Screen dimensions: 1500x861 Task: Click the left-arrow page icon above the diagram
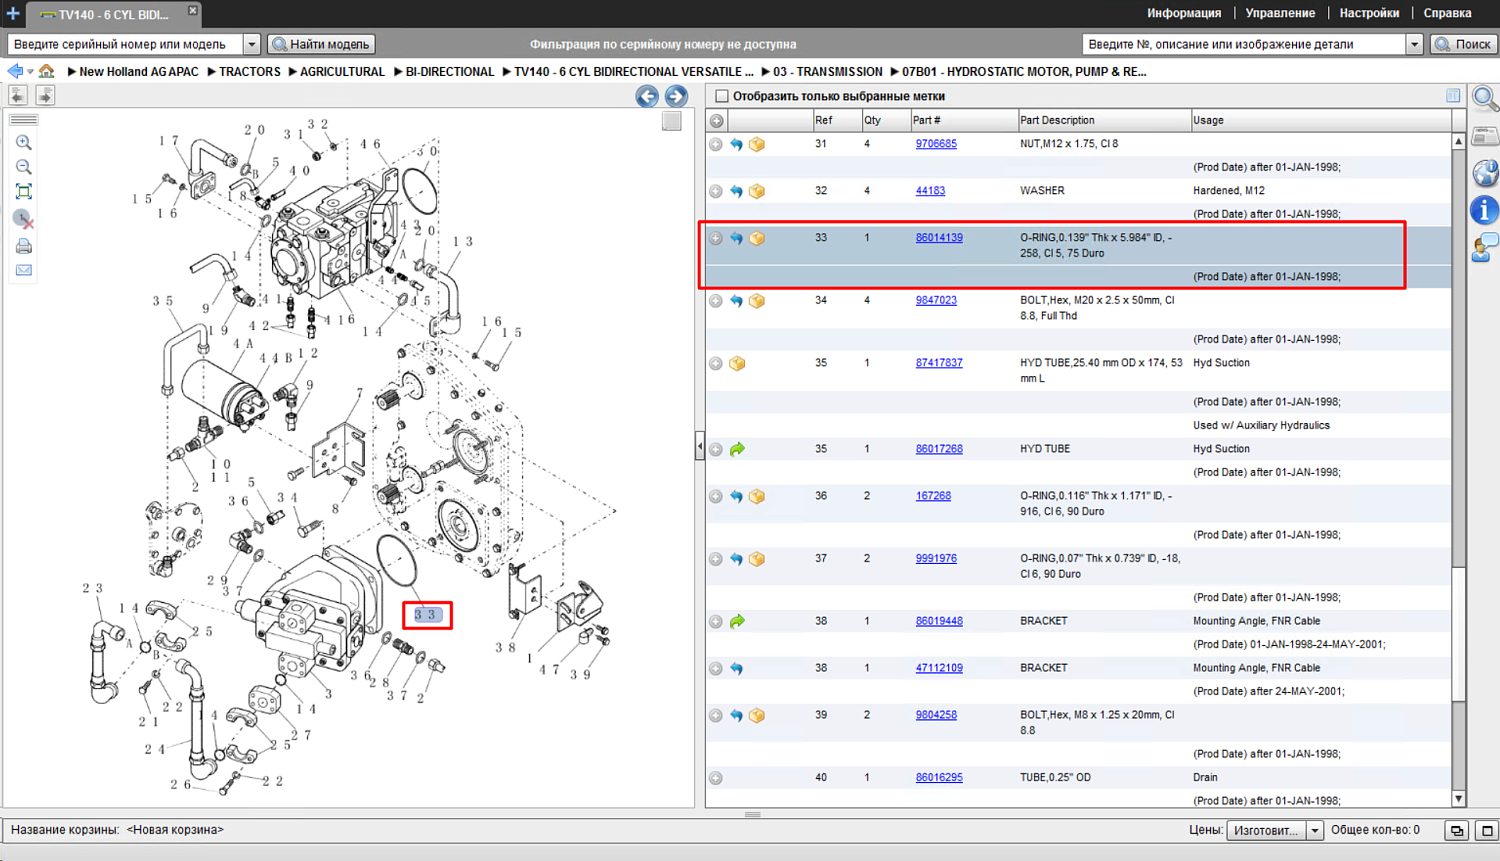pyautogui.click(x=18, y=95)
